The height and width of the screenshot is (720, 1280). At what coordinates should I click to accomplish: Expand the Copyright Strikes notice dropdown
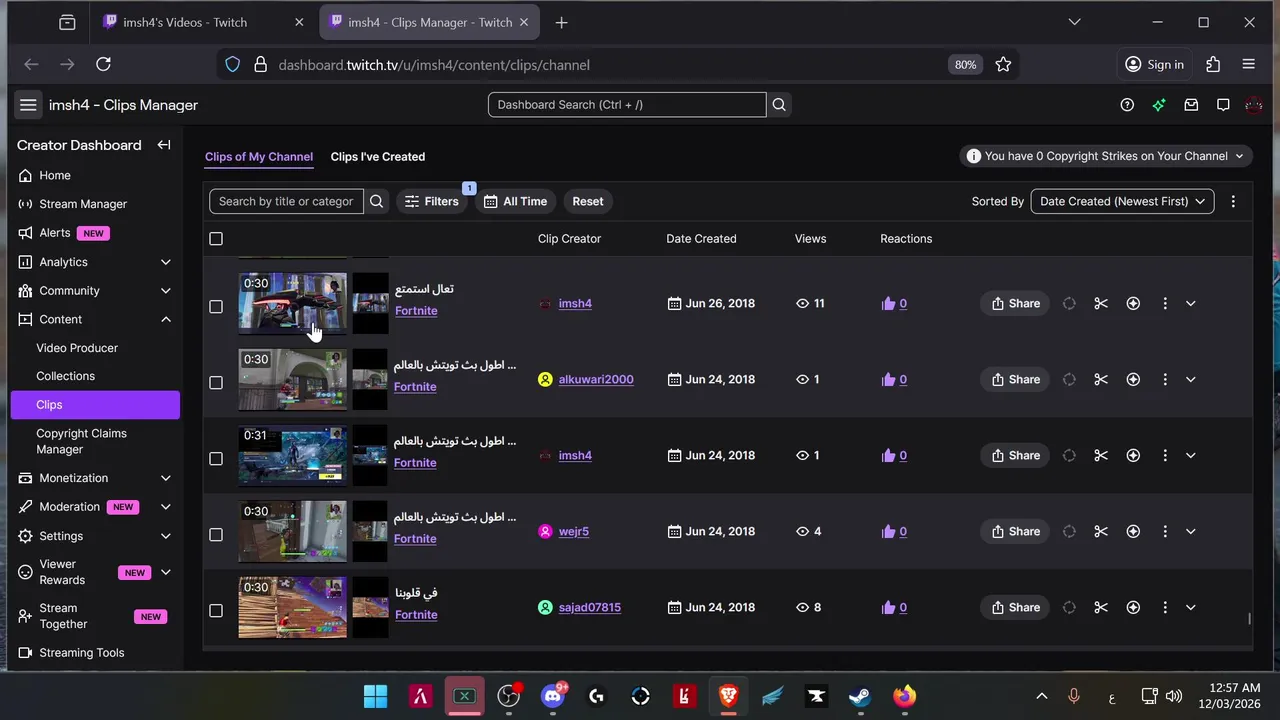tap(1106, 156)
